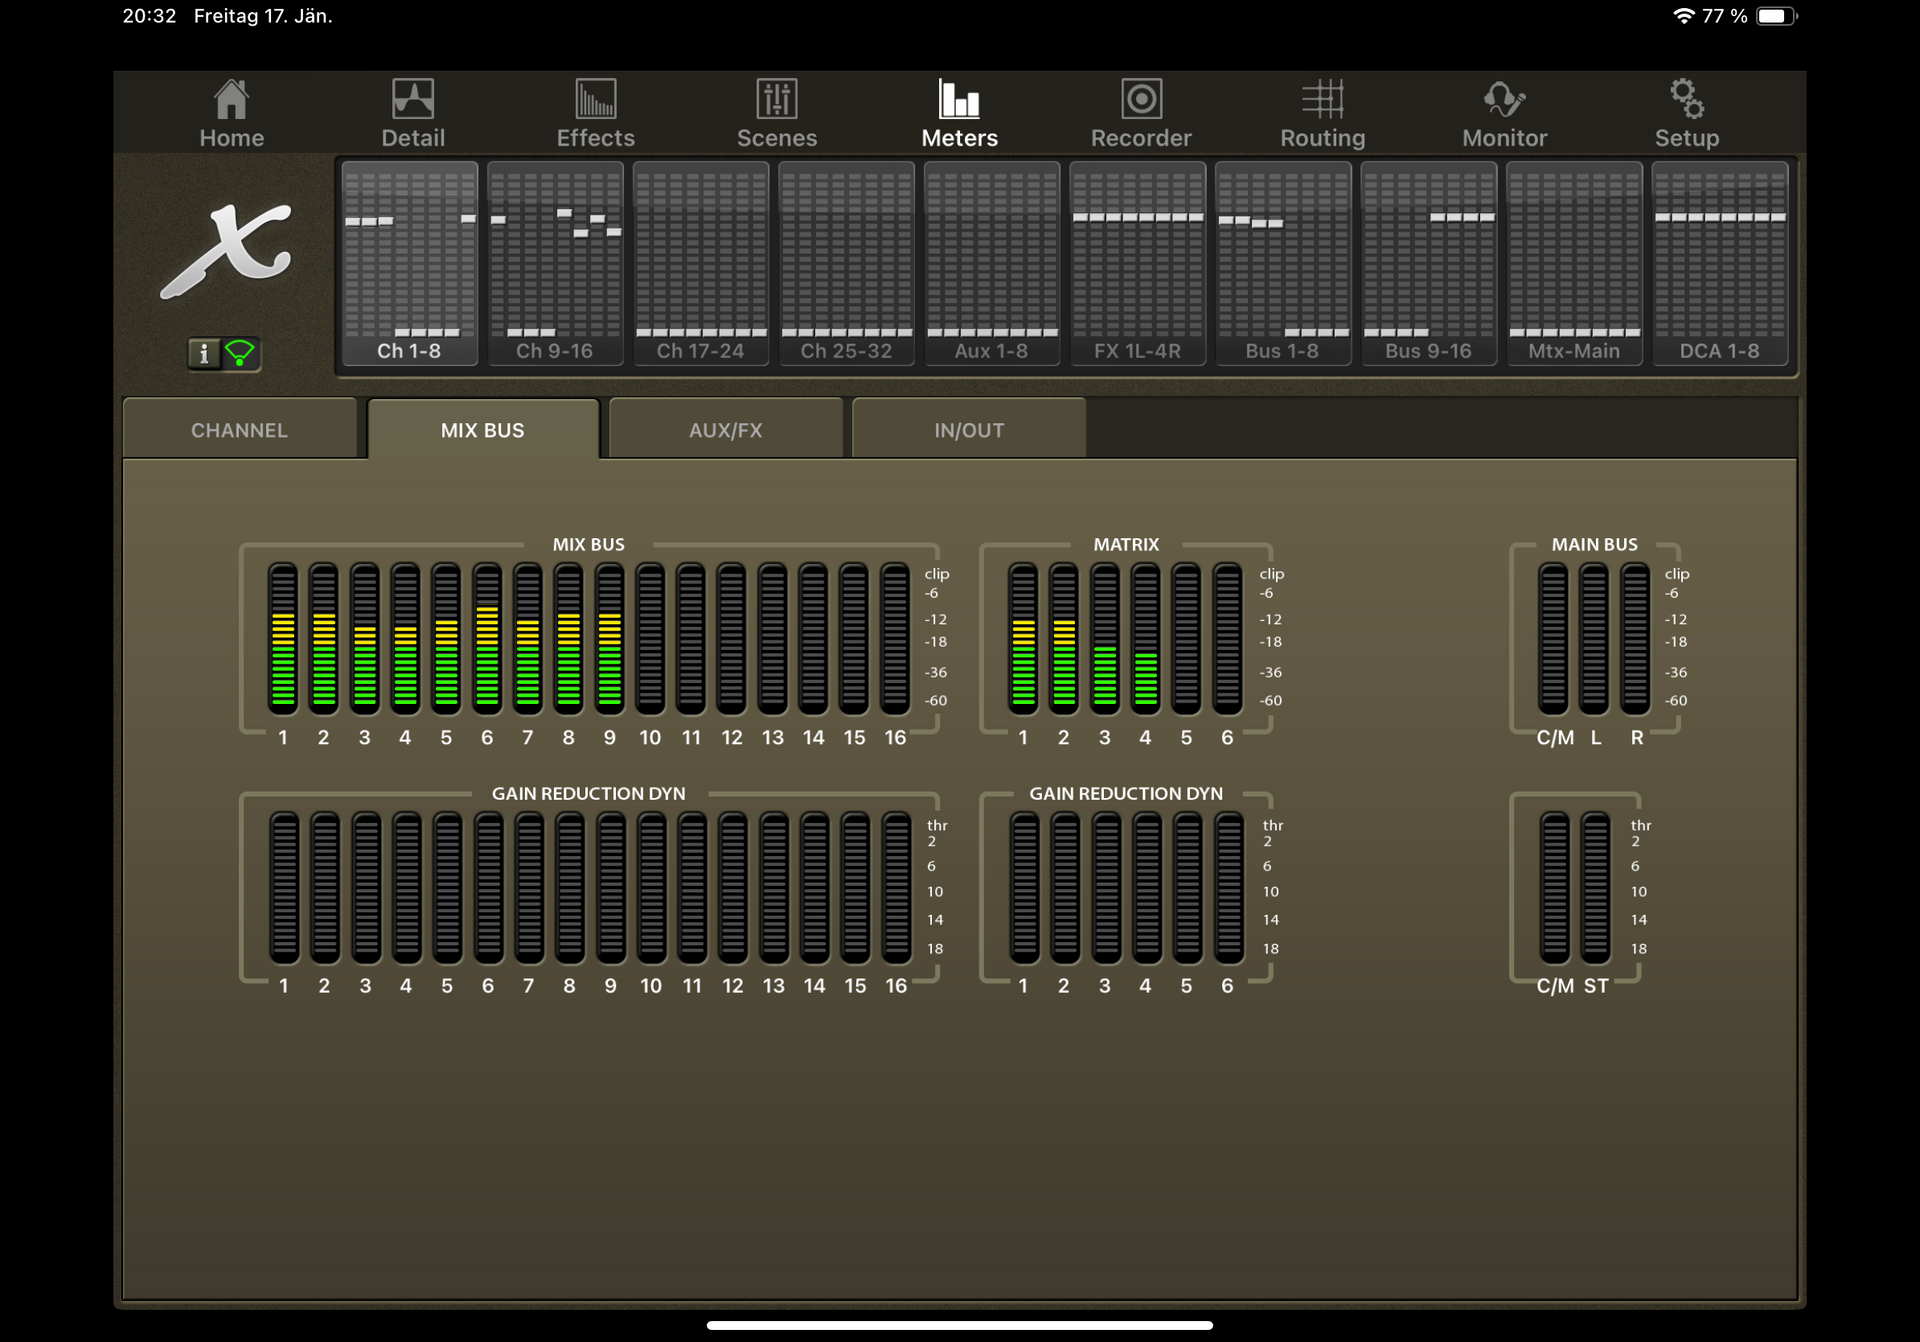Select the FX 1L-4R fader bank
Viewport: 1920px width, 1342px height.
point(1137,264)
